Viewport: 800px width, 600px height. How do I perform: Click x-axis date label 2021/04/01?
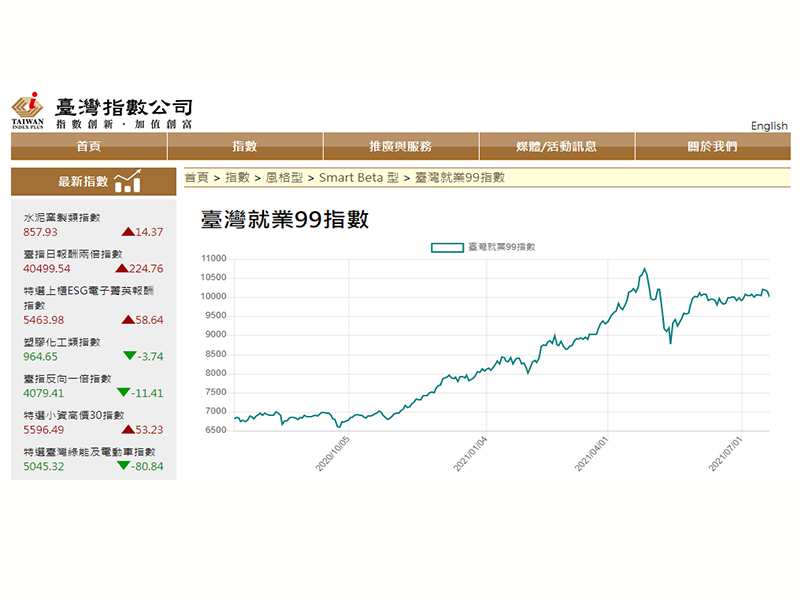[592, 454]
